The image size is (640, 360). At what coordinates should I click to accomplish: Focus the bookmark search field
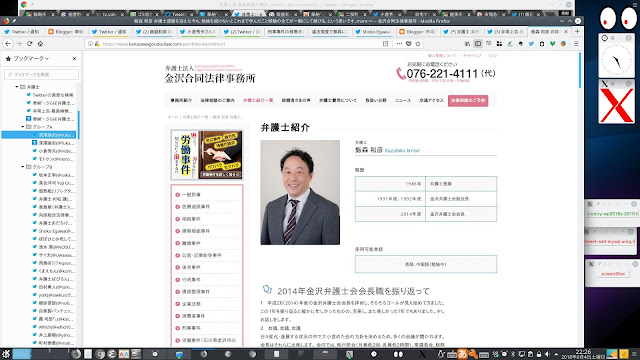click(41, 74)
